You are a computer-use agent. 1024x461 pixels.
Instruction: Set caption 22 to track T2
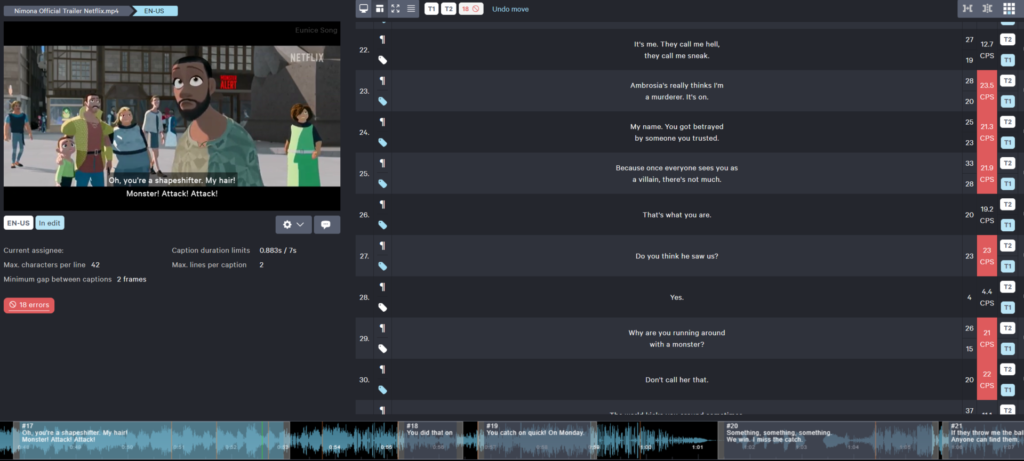pyautogui.click(x=1008, y=38)
